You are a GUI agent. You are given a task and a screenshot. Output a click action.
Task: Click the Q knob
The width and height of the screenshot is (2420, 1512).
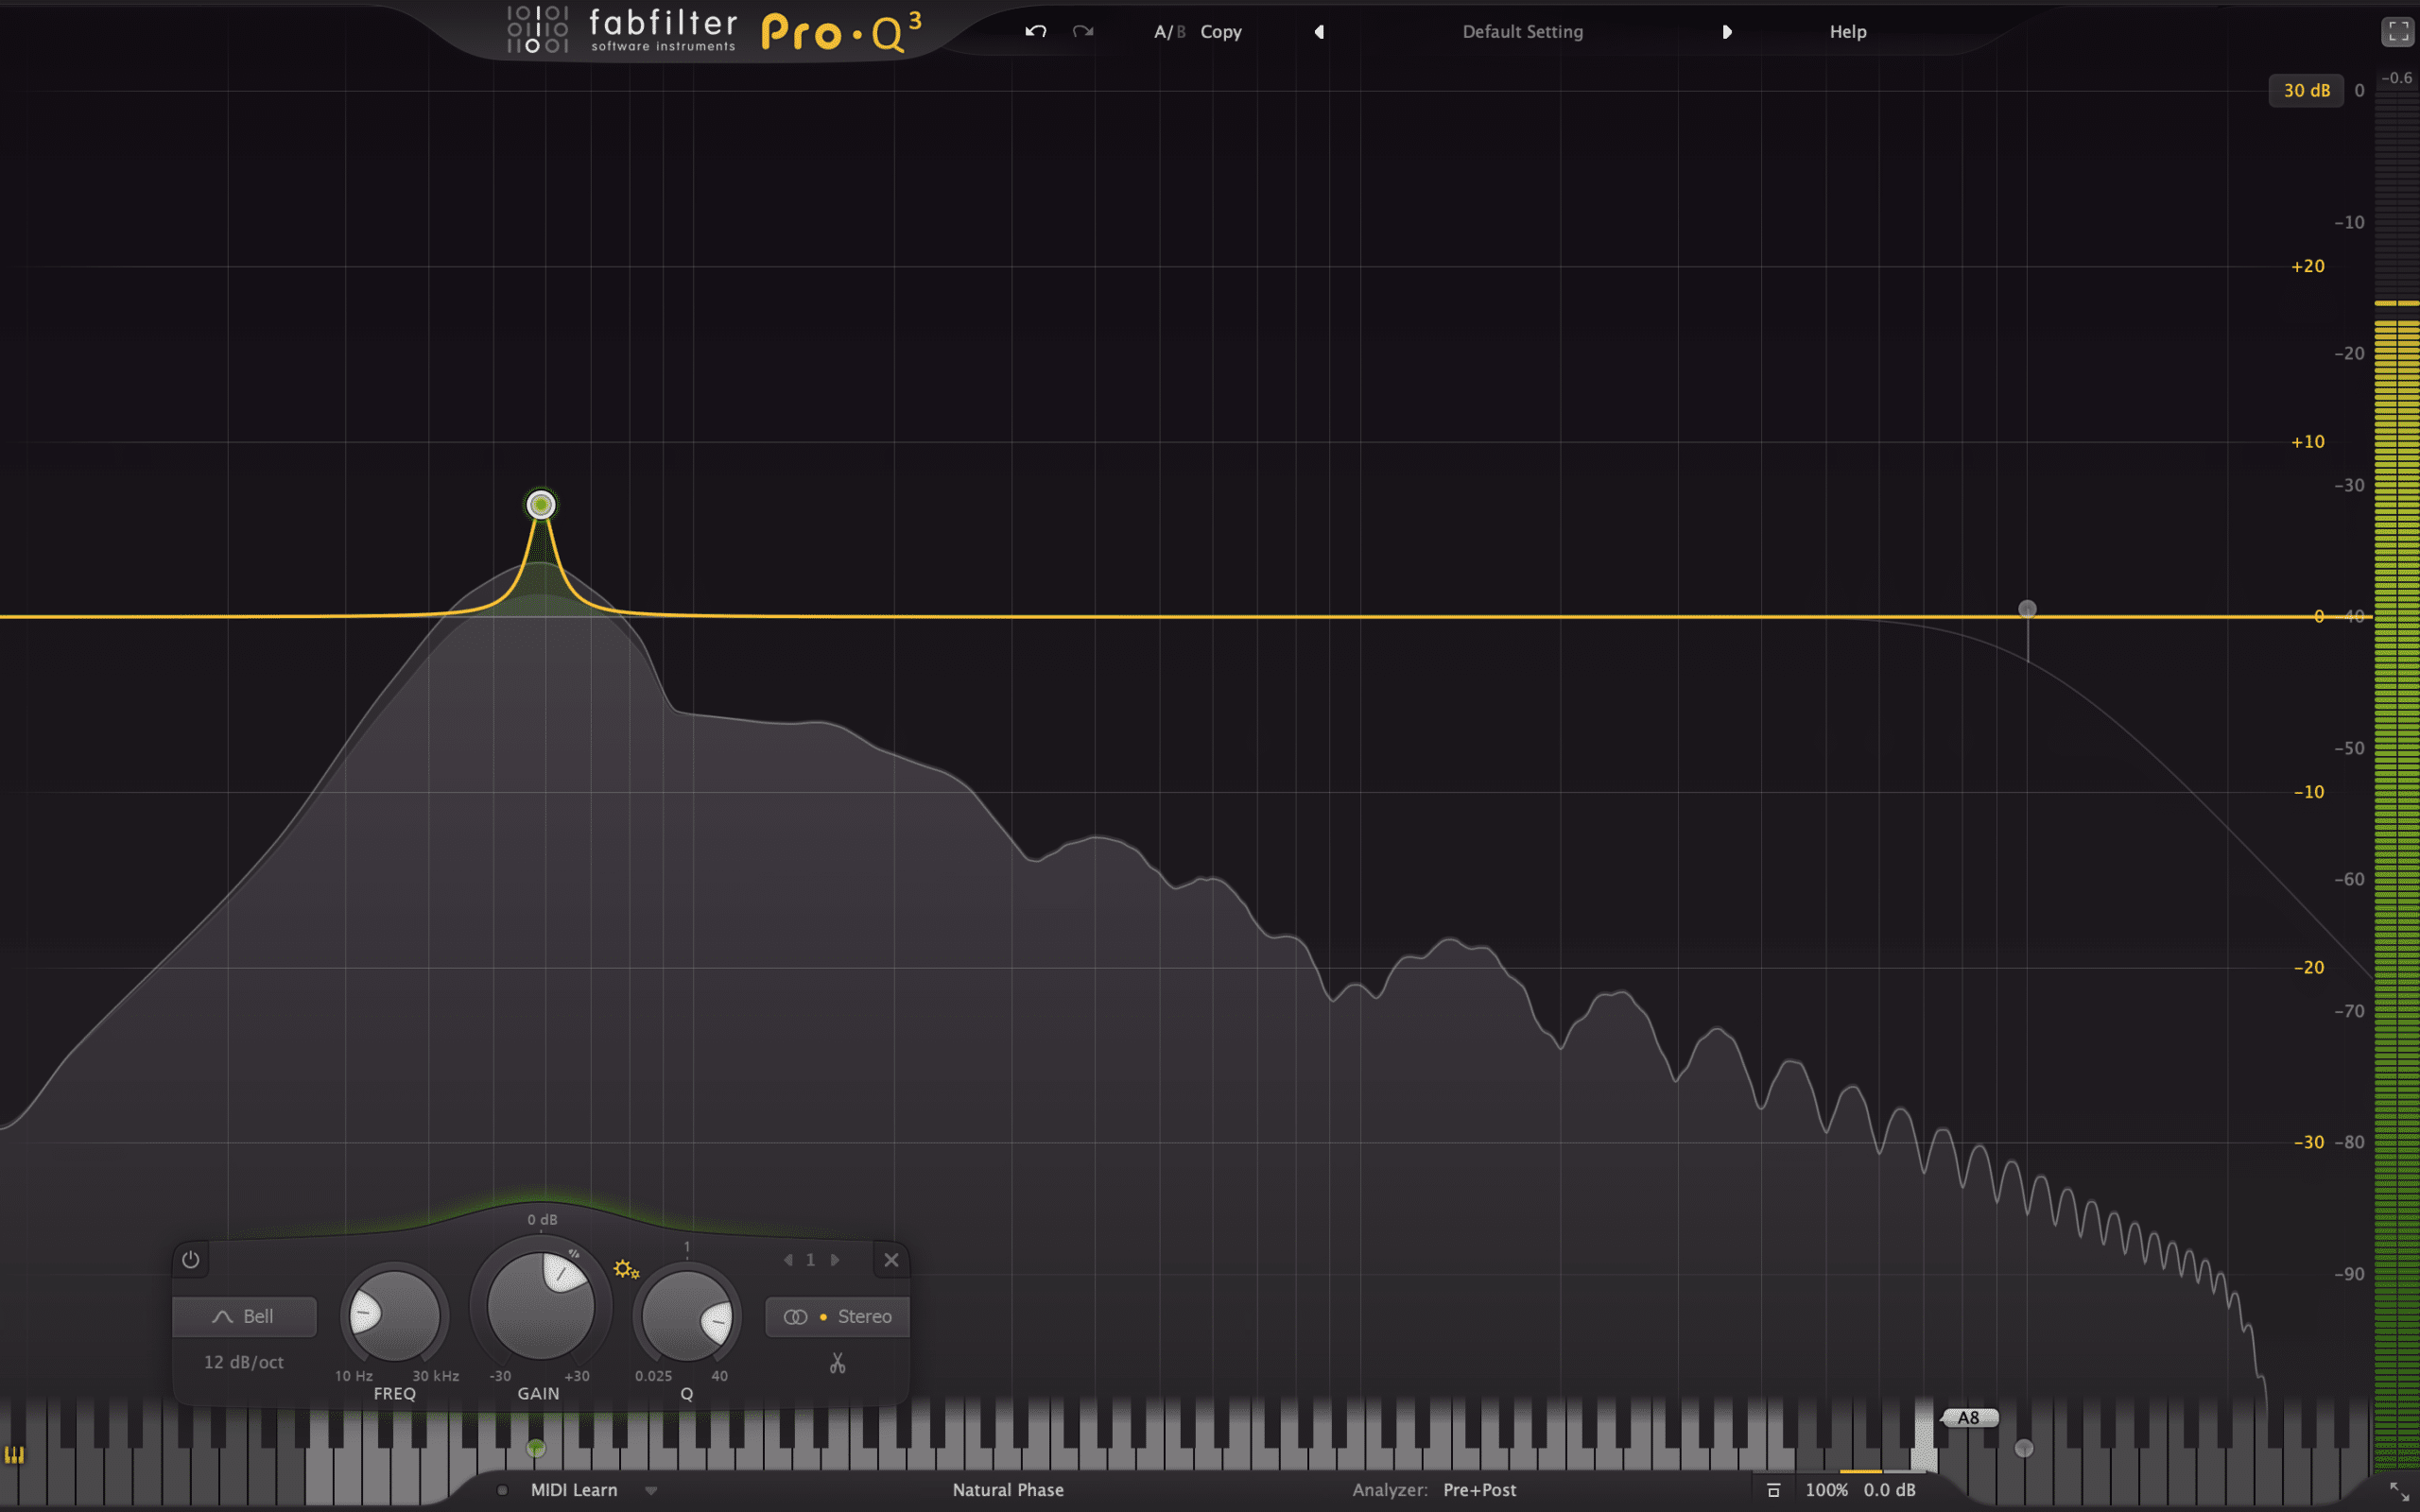tap(687, 1316)
